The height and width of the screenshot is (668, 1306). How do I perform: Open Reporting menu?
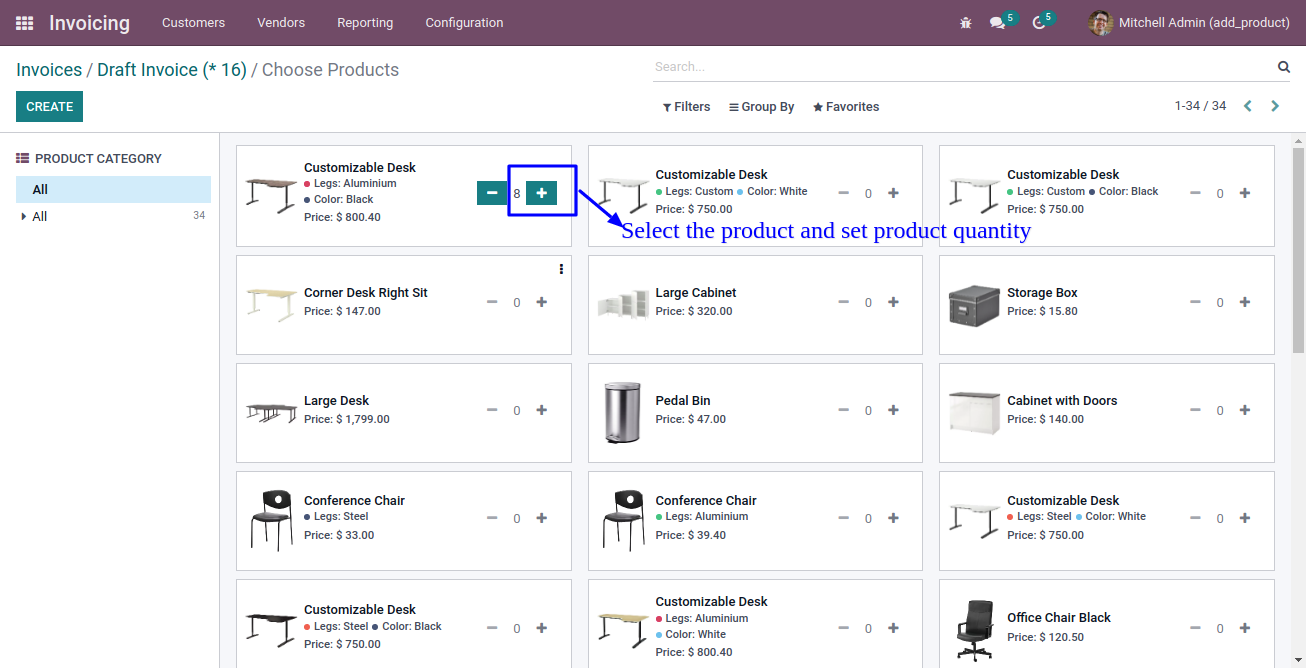click(x=365, y=22)
